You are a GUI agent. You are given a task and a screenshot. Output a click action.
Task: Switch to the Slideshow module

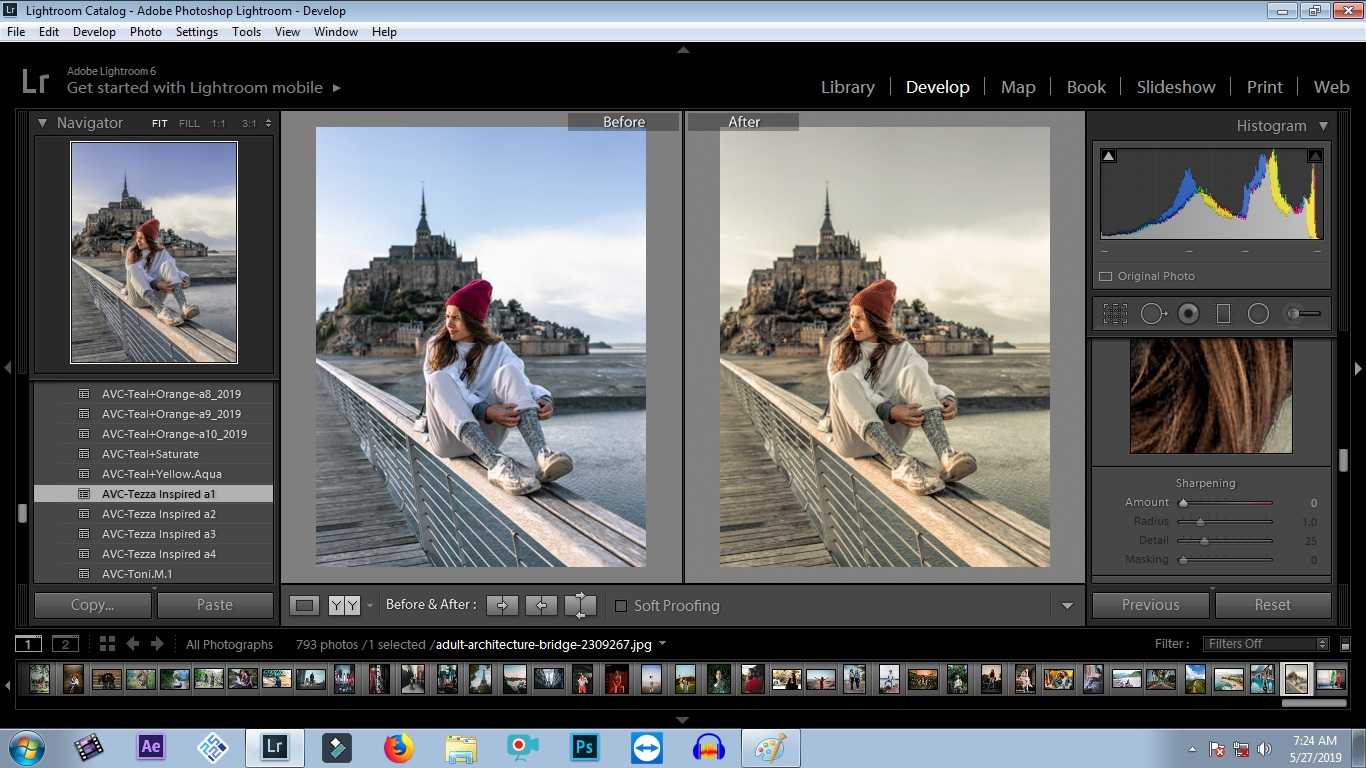coord(1176,87)
